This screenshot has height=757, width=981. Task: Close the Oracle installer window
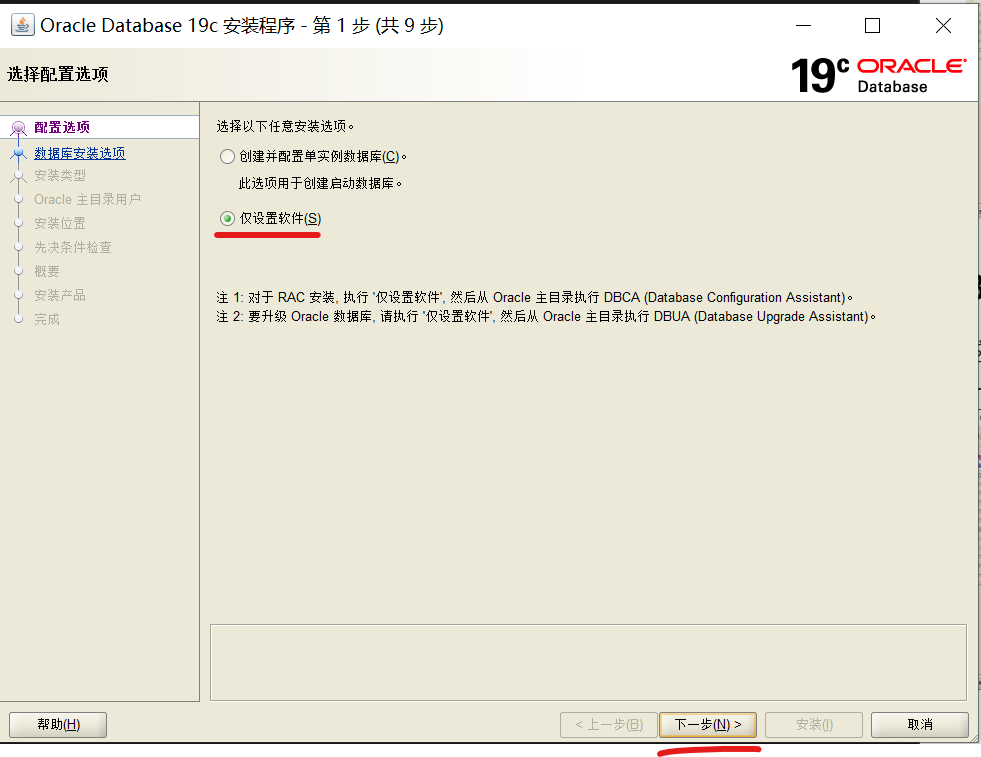click(x=943, y=26)
